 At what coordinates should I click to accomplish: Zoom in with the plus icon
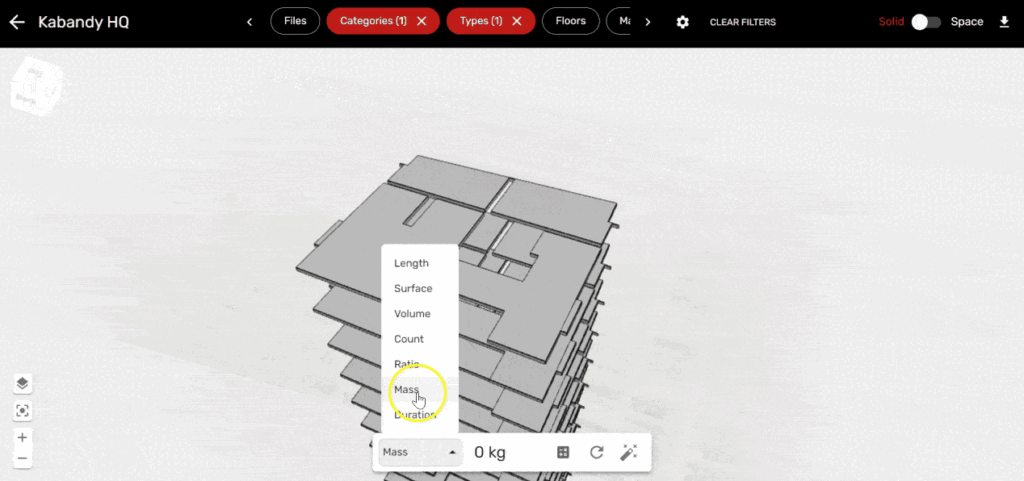pos(23,437)
